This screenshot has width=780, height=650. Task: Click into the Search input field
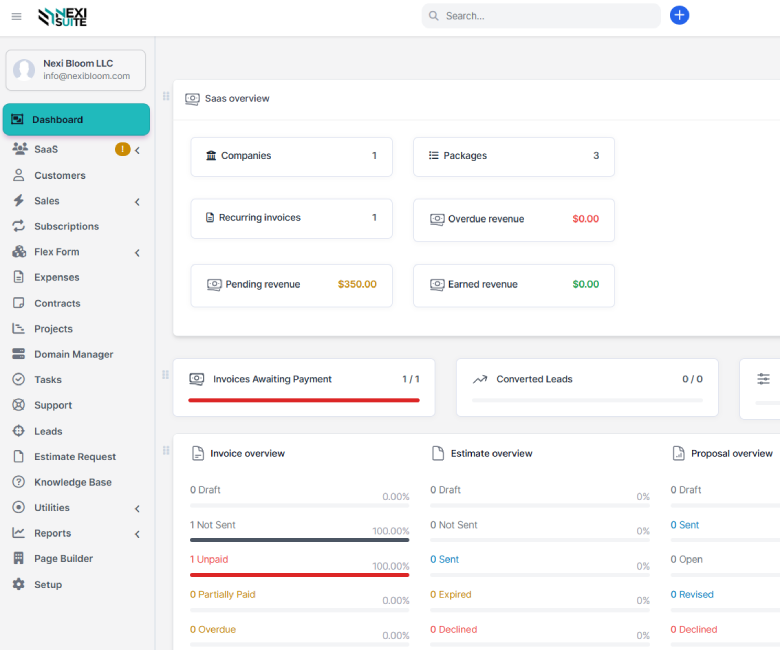click(x=541, y=16)
